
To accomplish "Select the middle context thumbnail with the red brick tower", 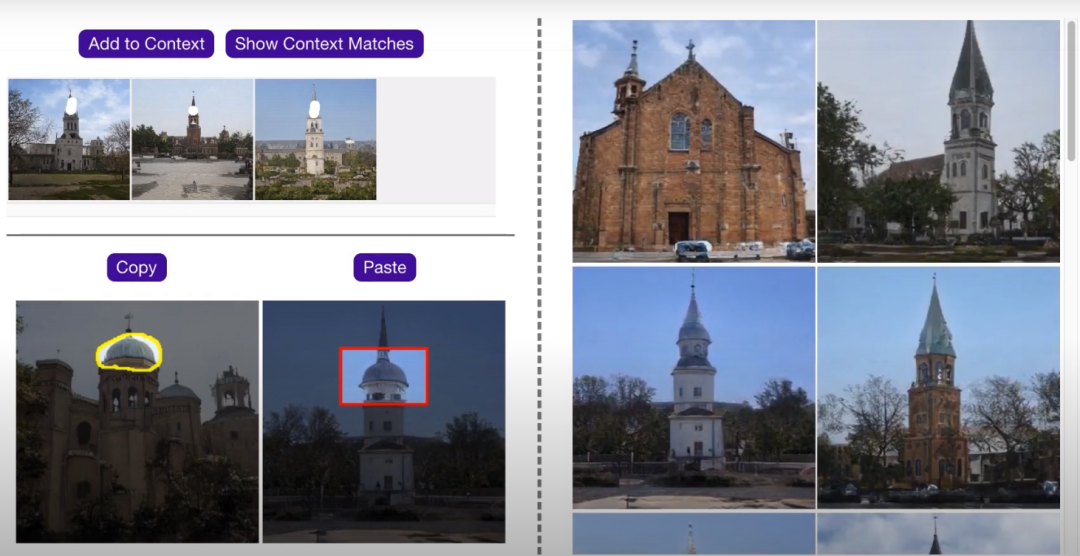I will coord(192,139).
